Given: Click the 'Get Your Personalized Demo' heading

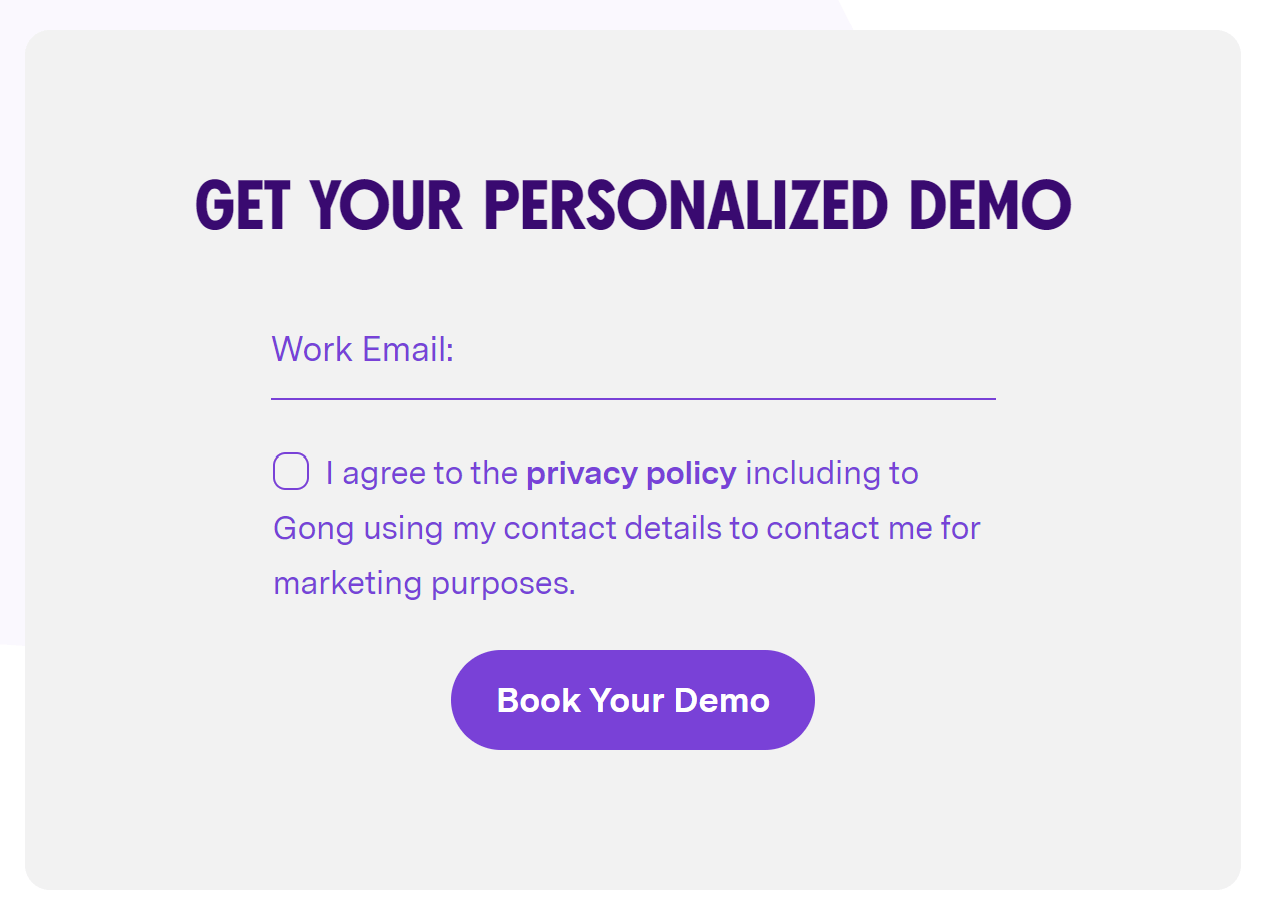Looking at the screenshot, I should [x=633, y=205].
